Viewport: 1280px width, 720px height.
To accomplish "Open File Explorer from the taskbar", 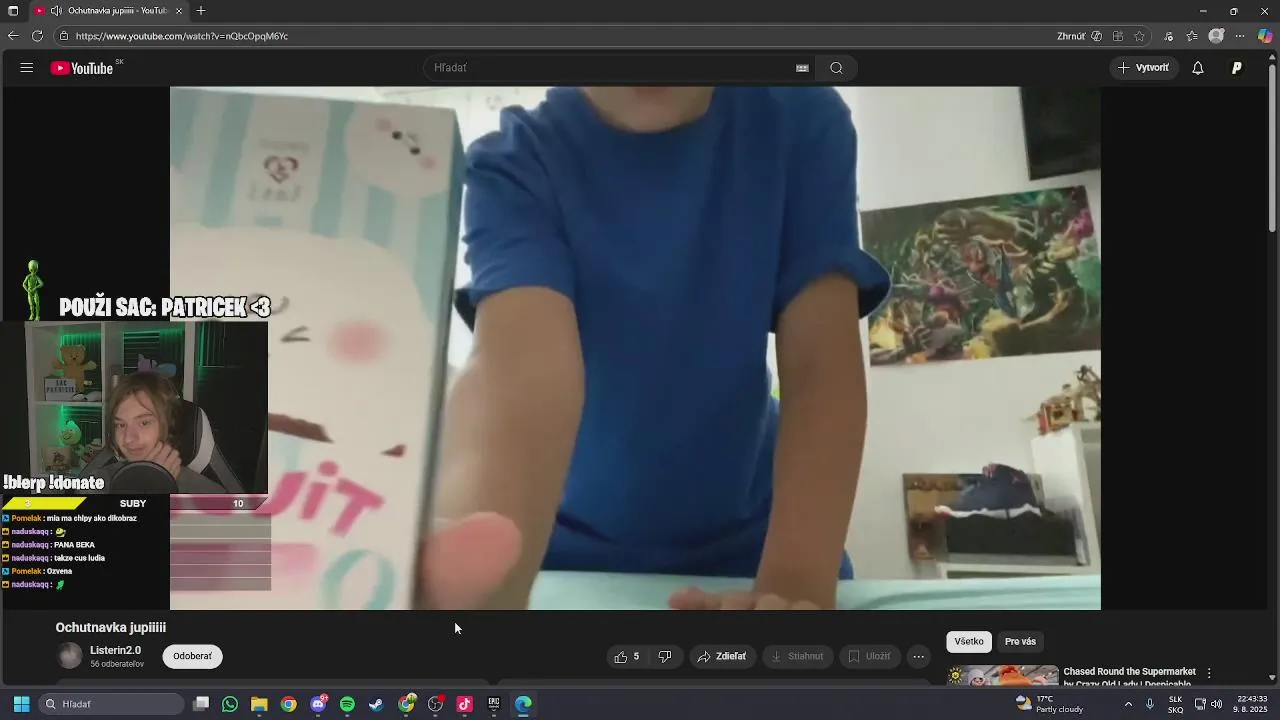I will (259, 704).
